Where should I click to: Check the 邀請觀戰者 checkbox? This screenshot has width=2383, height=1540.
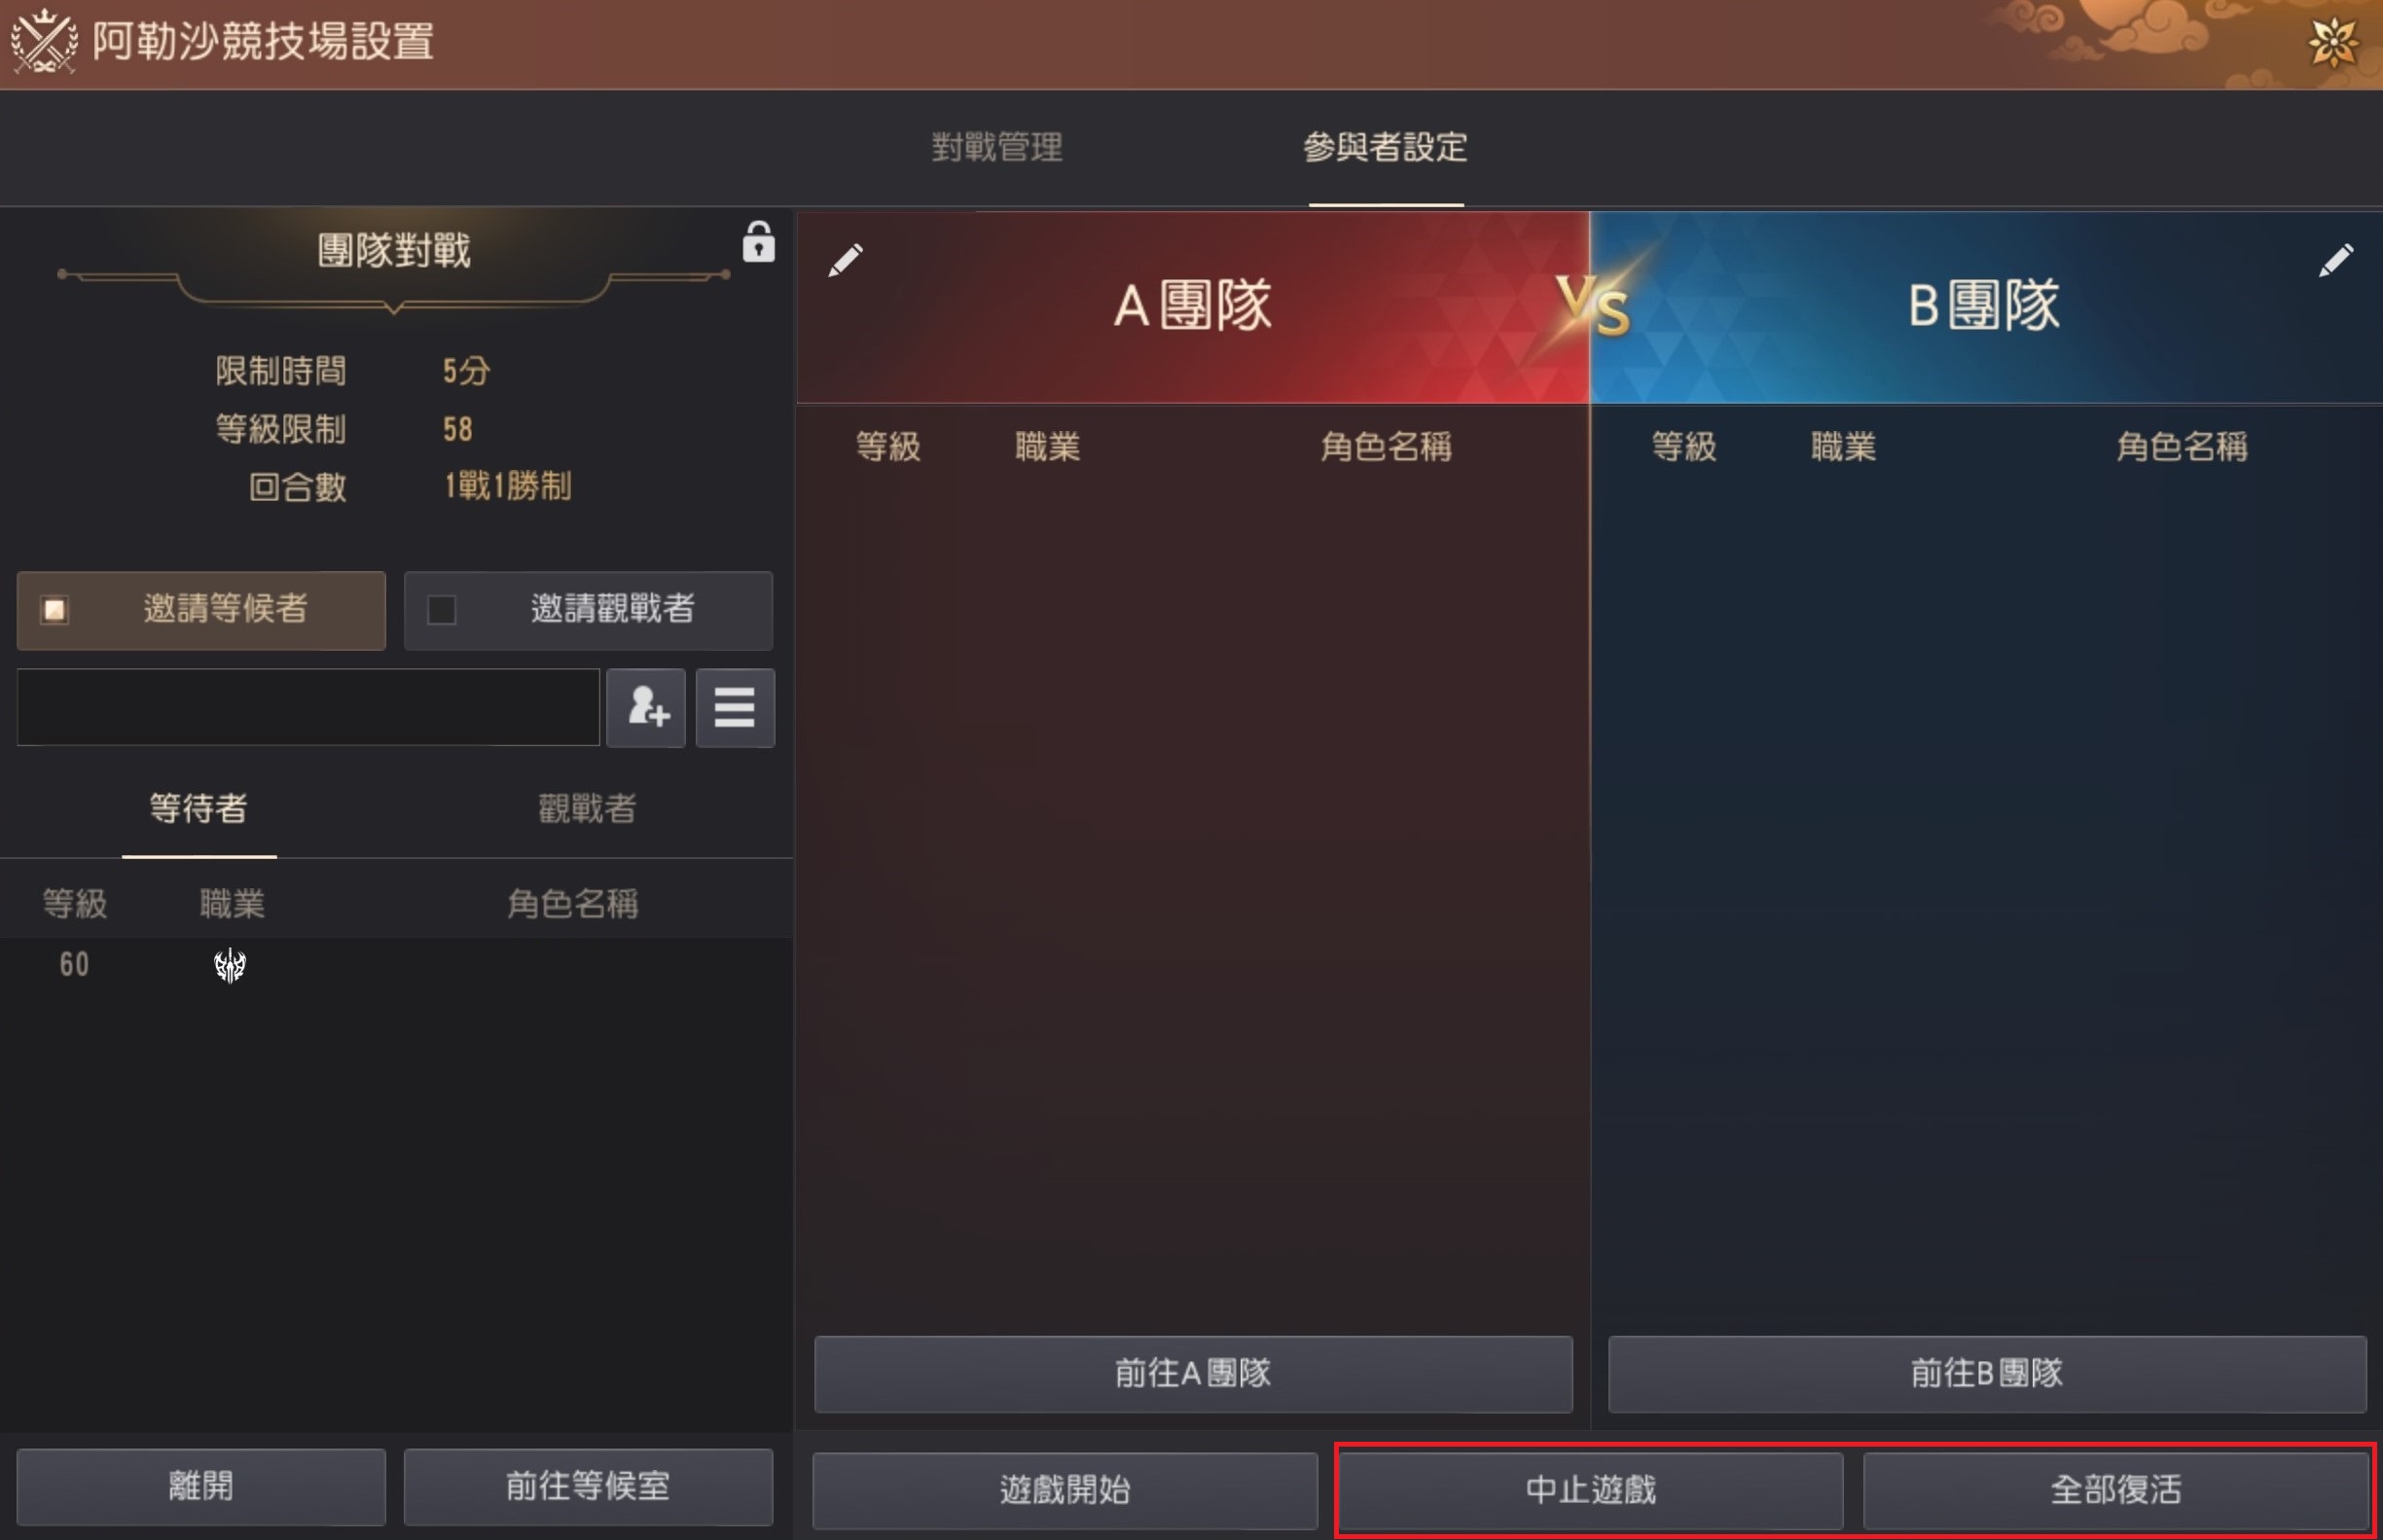[442, 610]
